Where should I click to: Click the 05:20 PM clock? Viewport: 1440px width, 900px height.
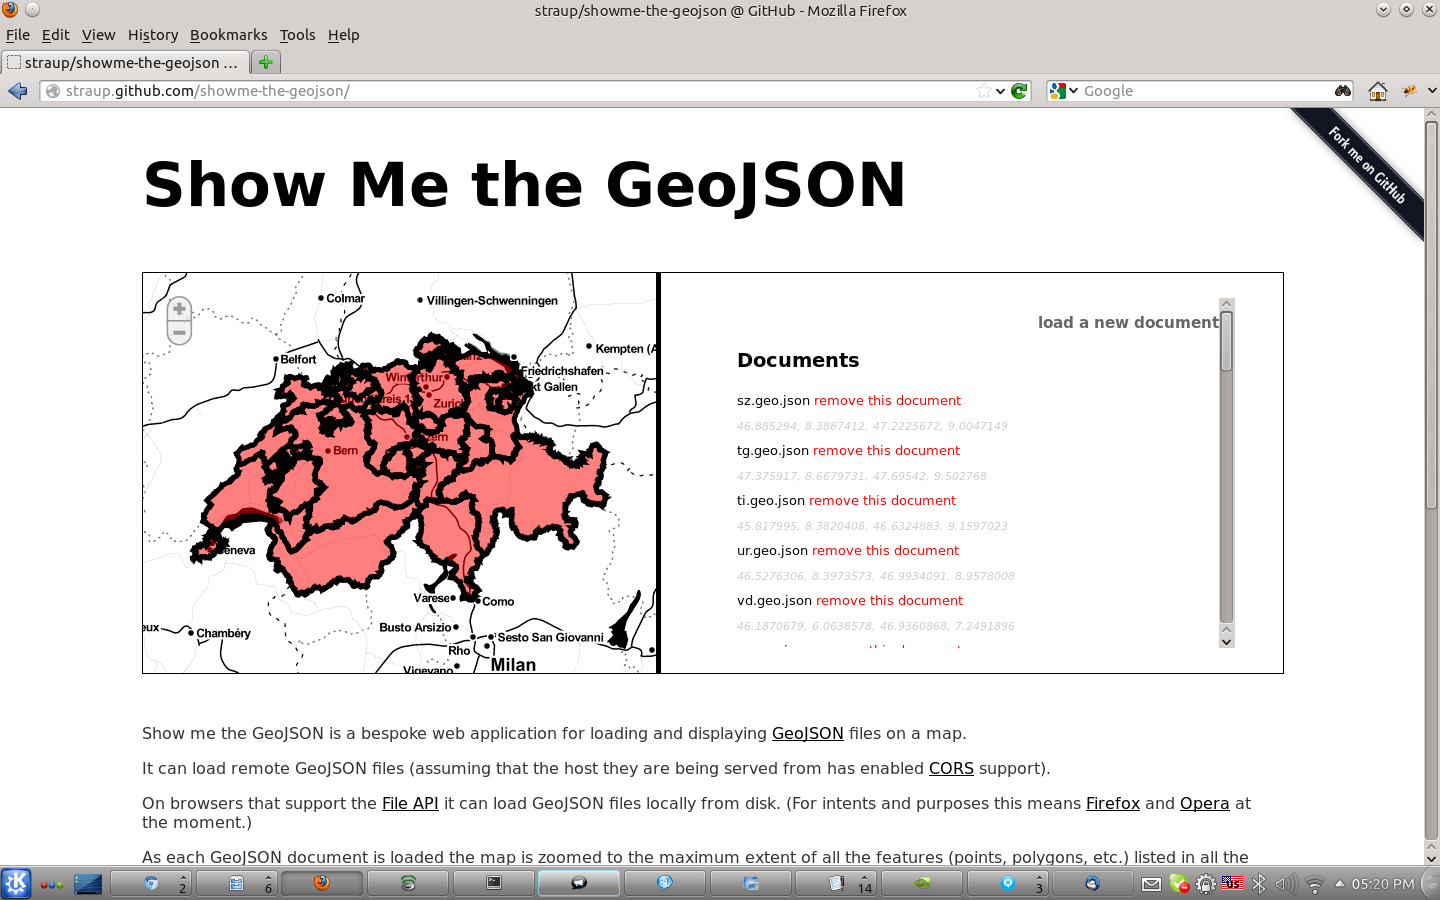pyautogui.click(x=1383, y=884)
